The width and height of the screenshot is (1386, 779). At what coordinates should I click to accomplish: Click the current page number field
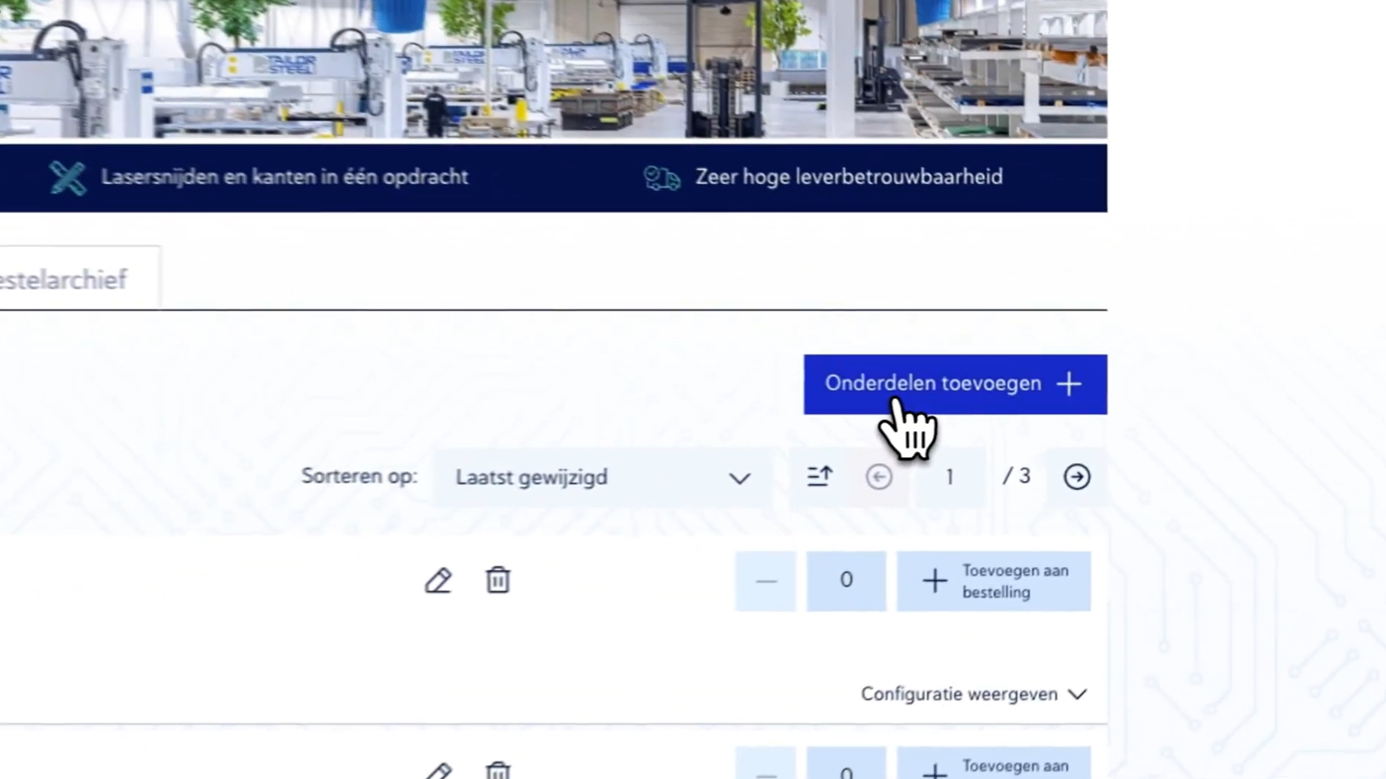(x=949, y=477)
